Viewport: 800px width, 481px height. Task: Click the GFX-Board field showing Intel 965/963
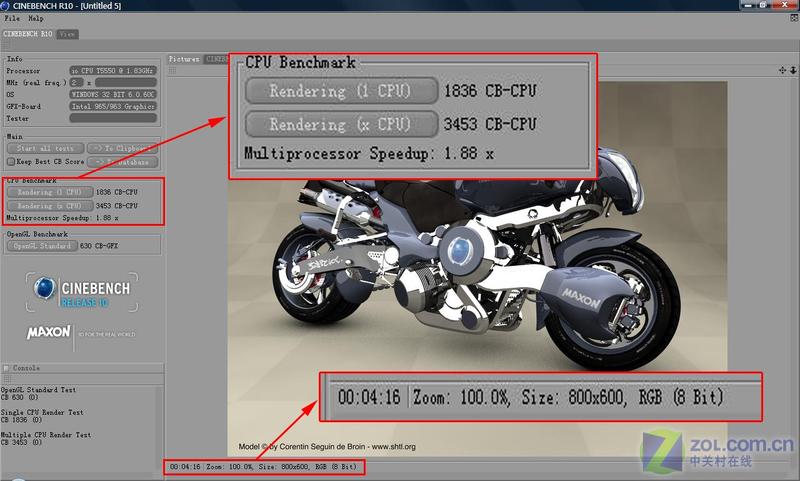tap(113, 106)
